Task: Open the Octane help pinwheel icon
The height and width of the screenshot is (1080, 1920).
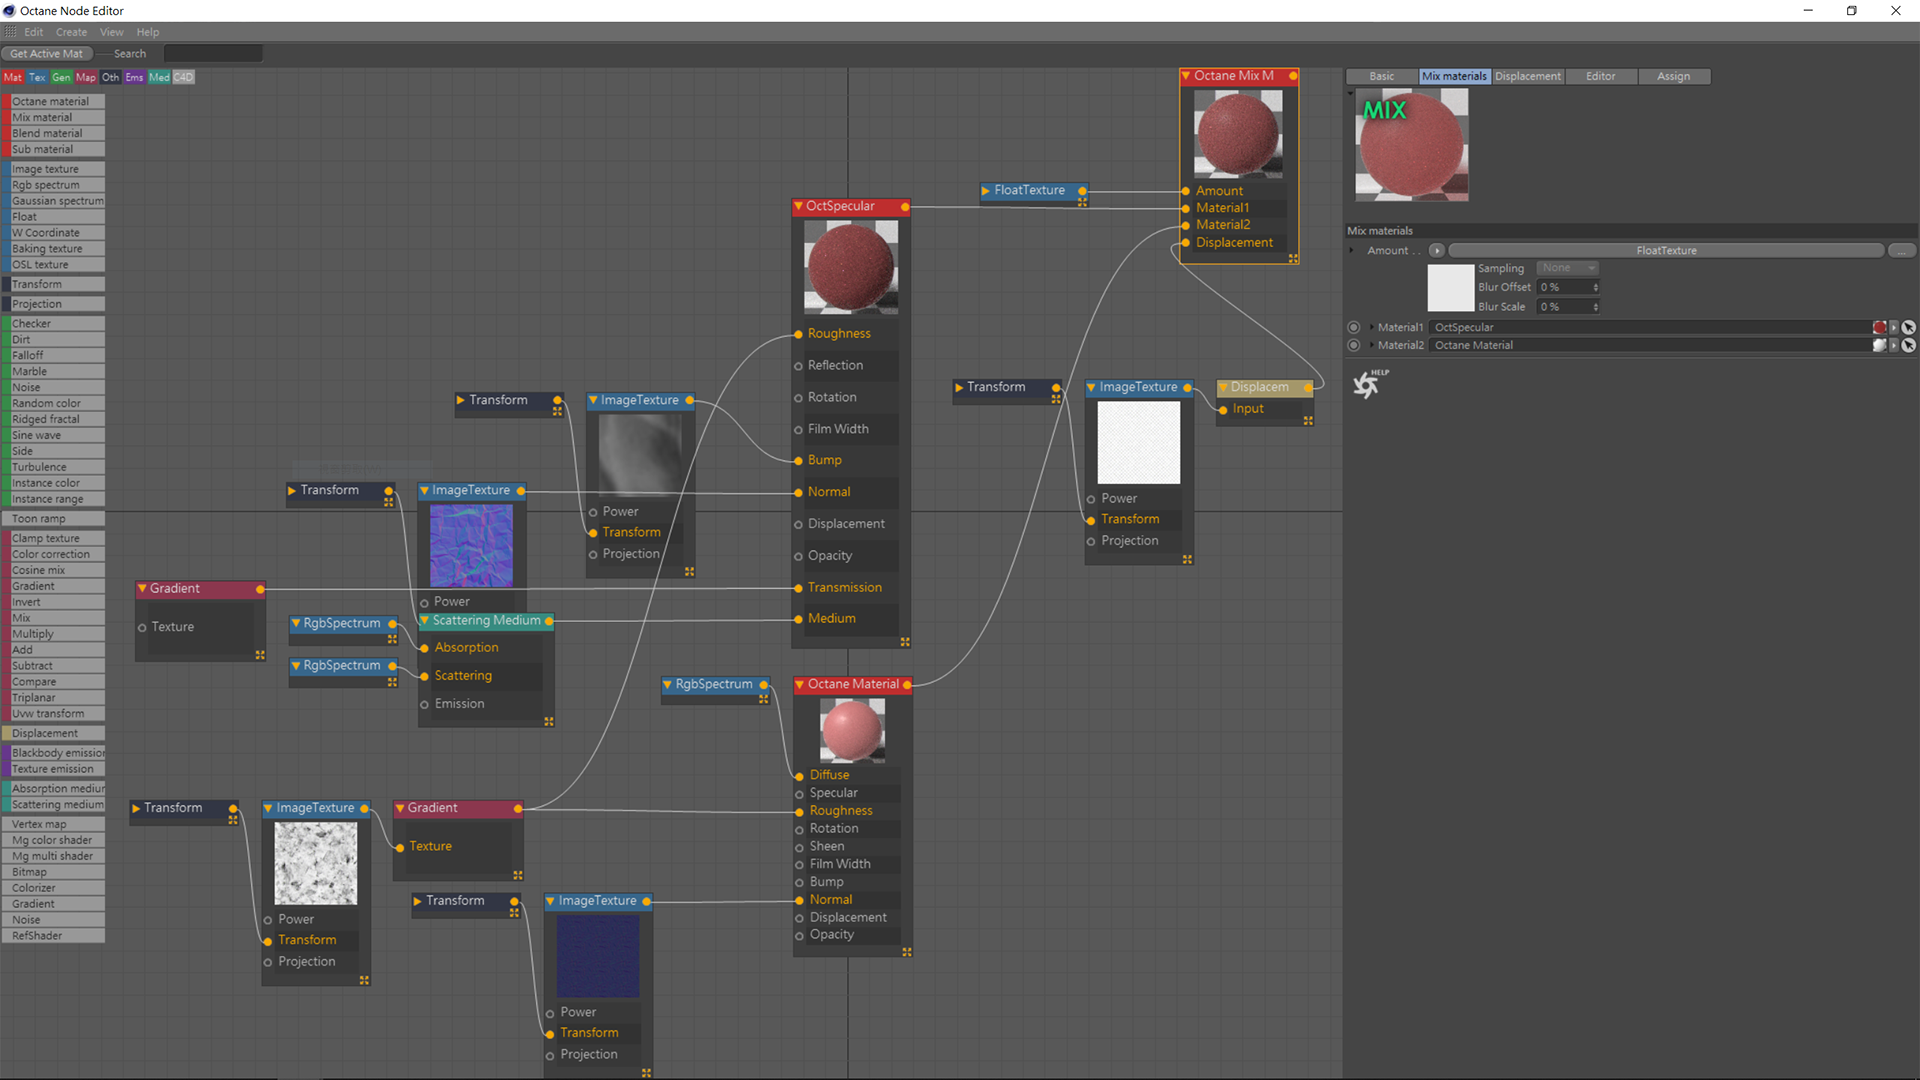Action: click(1369, 383)
